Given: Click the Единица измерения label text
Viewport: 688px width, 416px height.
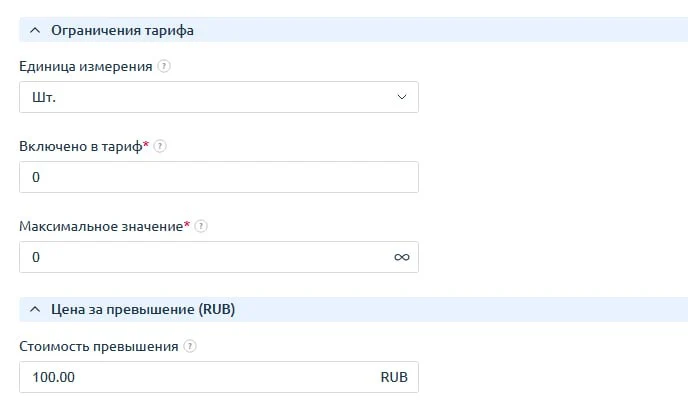Looking at the screenshot, I should [86, 67].
